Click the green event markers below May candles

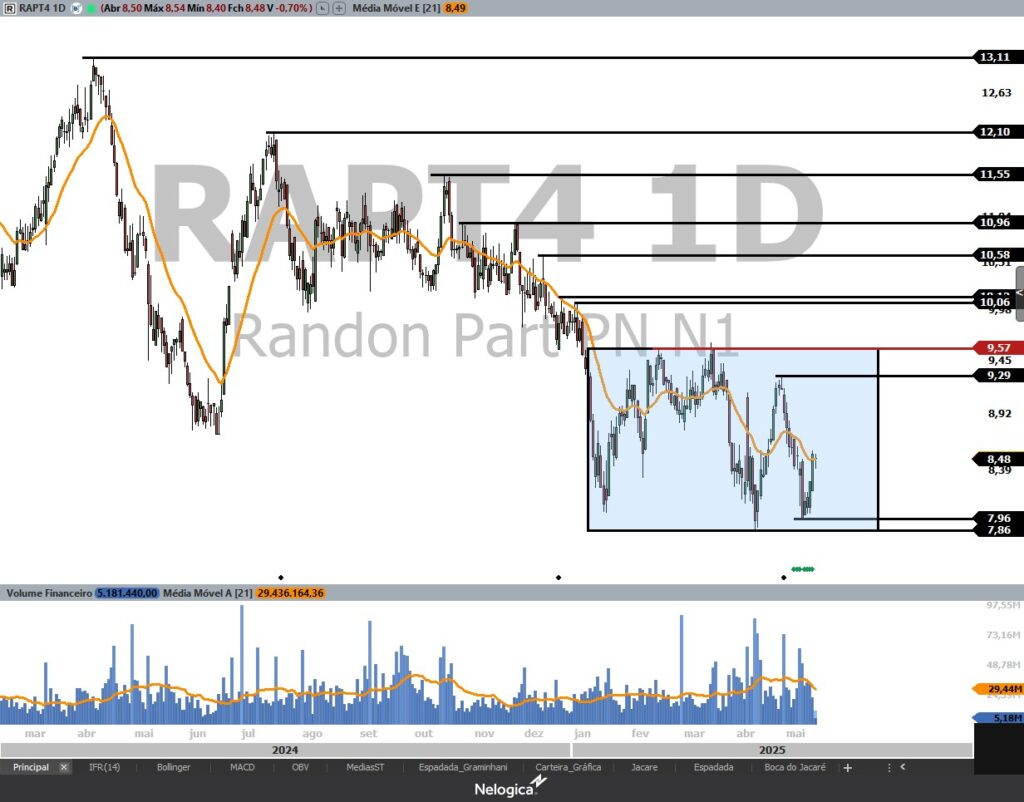(803, 569)
